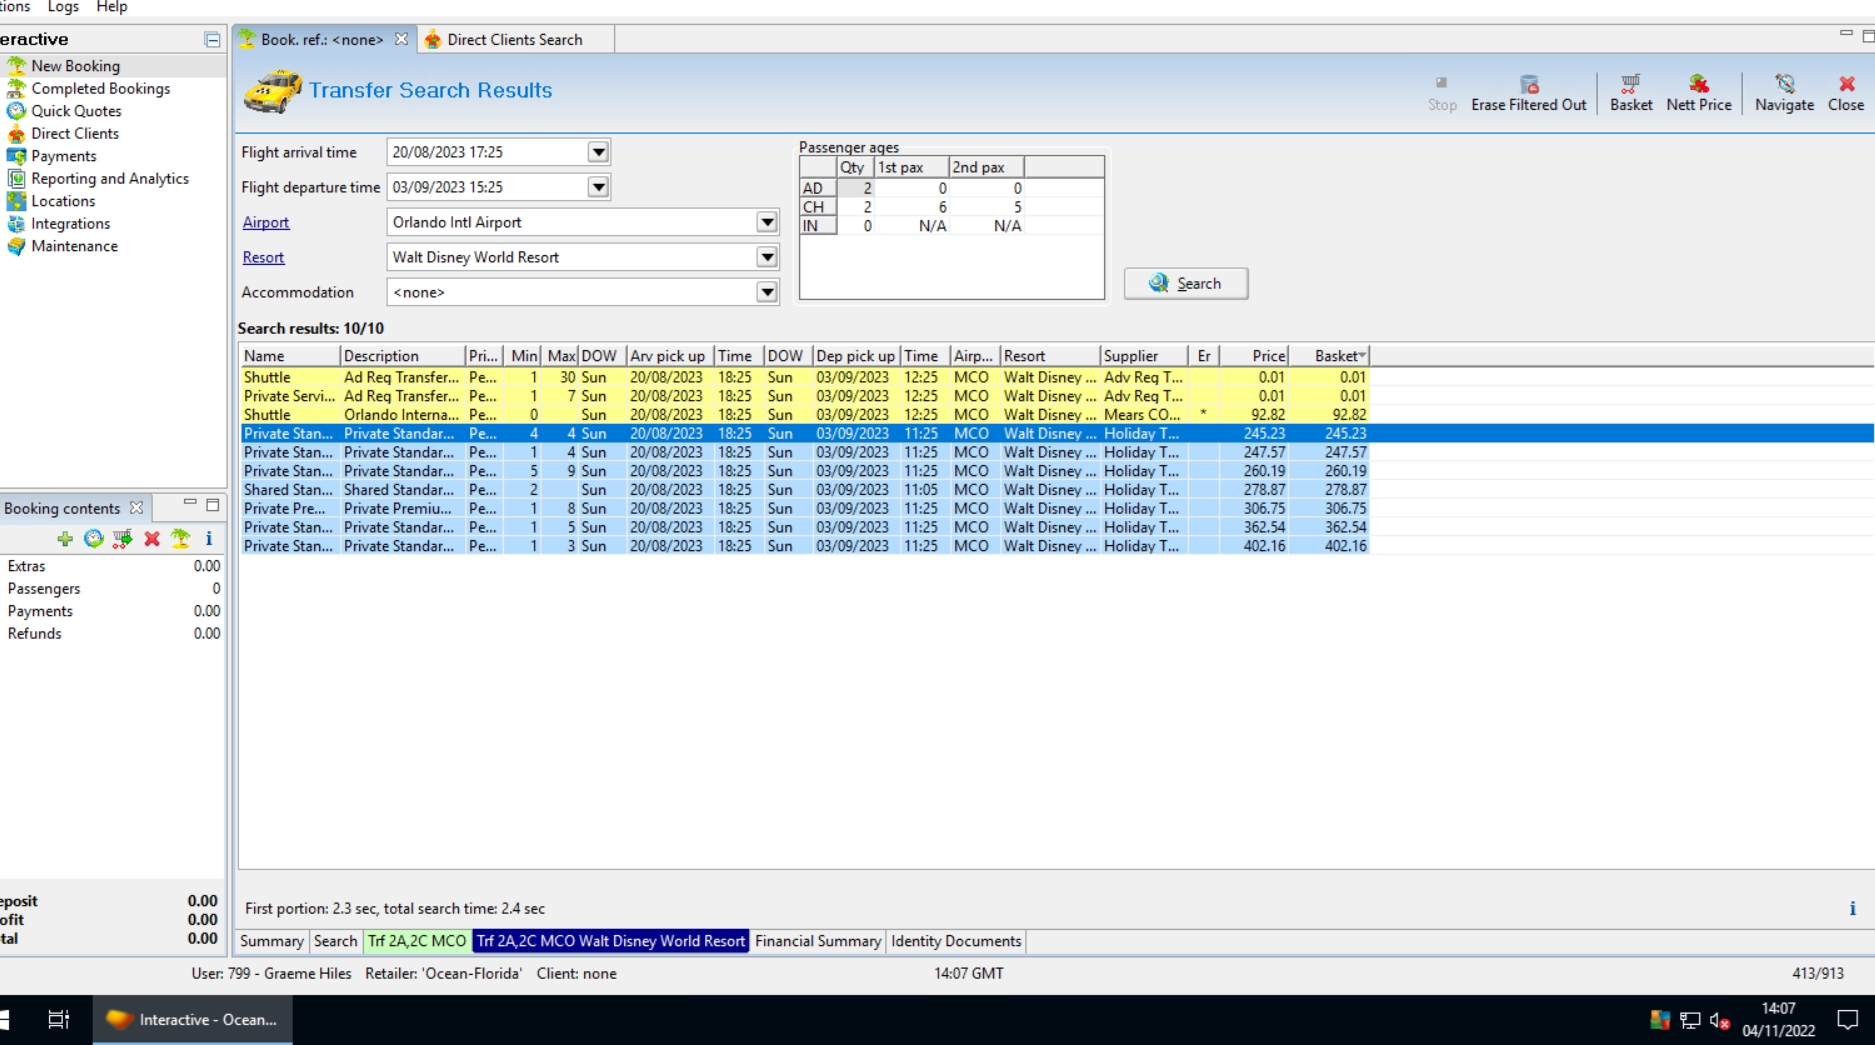Image resolution: width=1875 pixels, height=1045 pixels.
Task: Click the round refresh icon in Booking contents
Action: tap(94, 539)
